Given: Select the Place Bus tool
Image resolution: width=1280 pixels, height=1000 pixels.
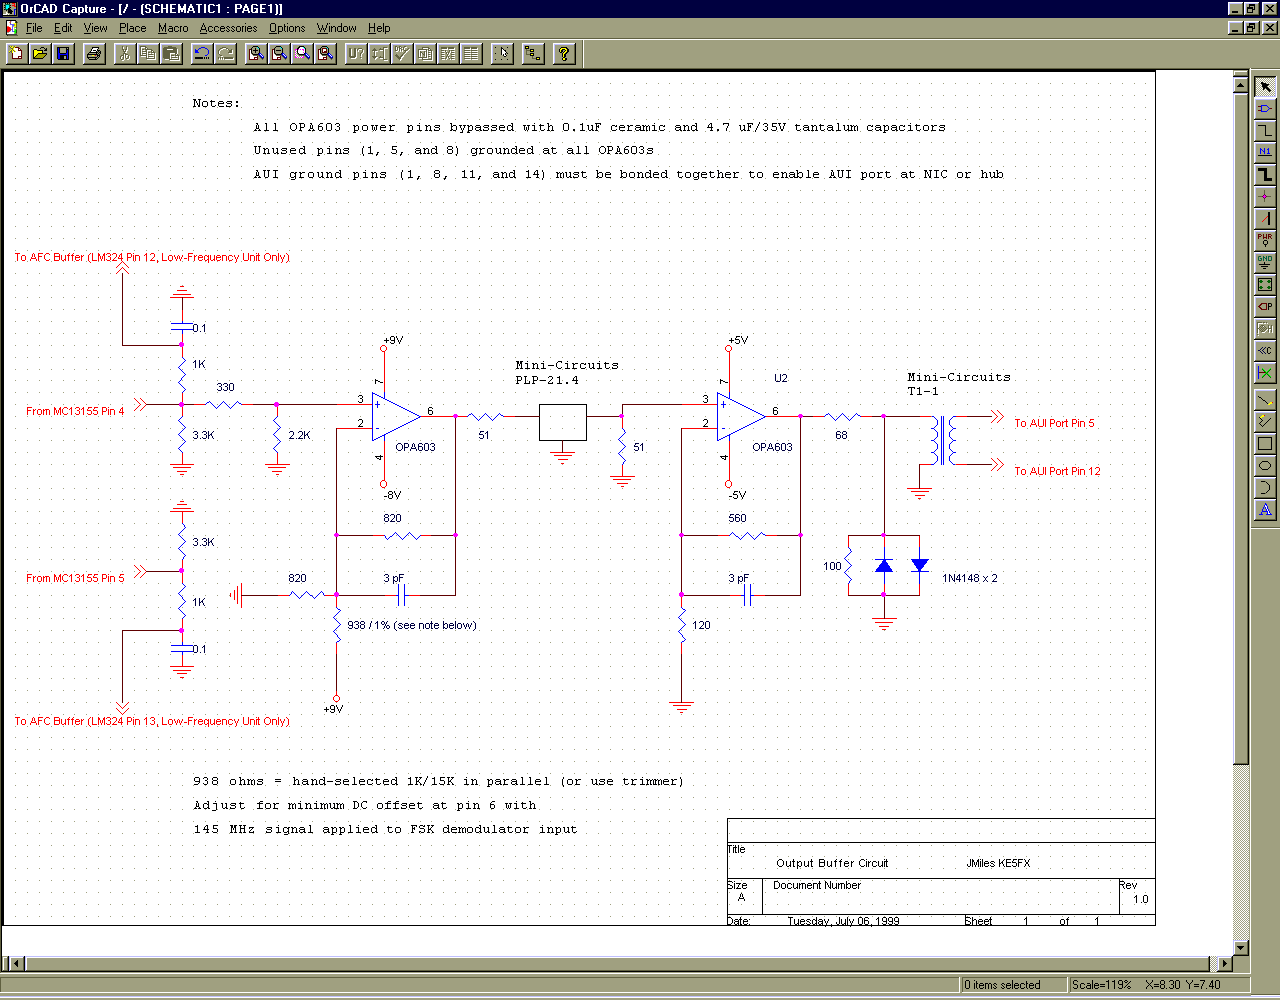Looking at the screenshot, I should click(1265, 174).
